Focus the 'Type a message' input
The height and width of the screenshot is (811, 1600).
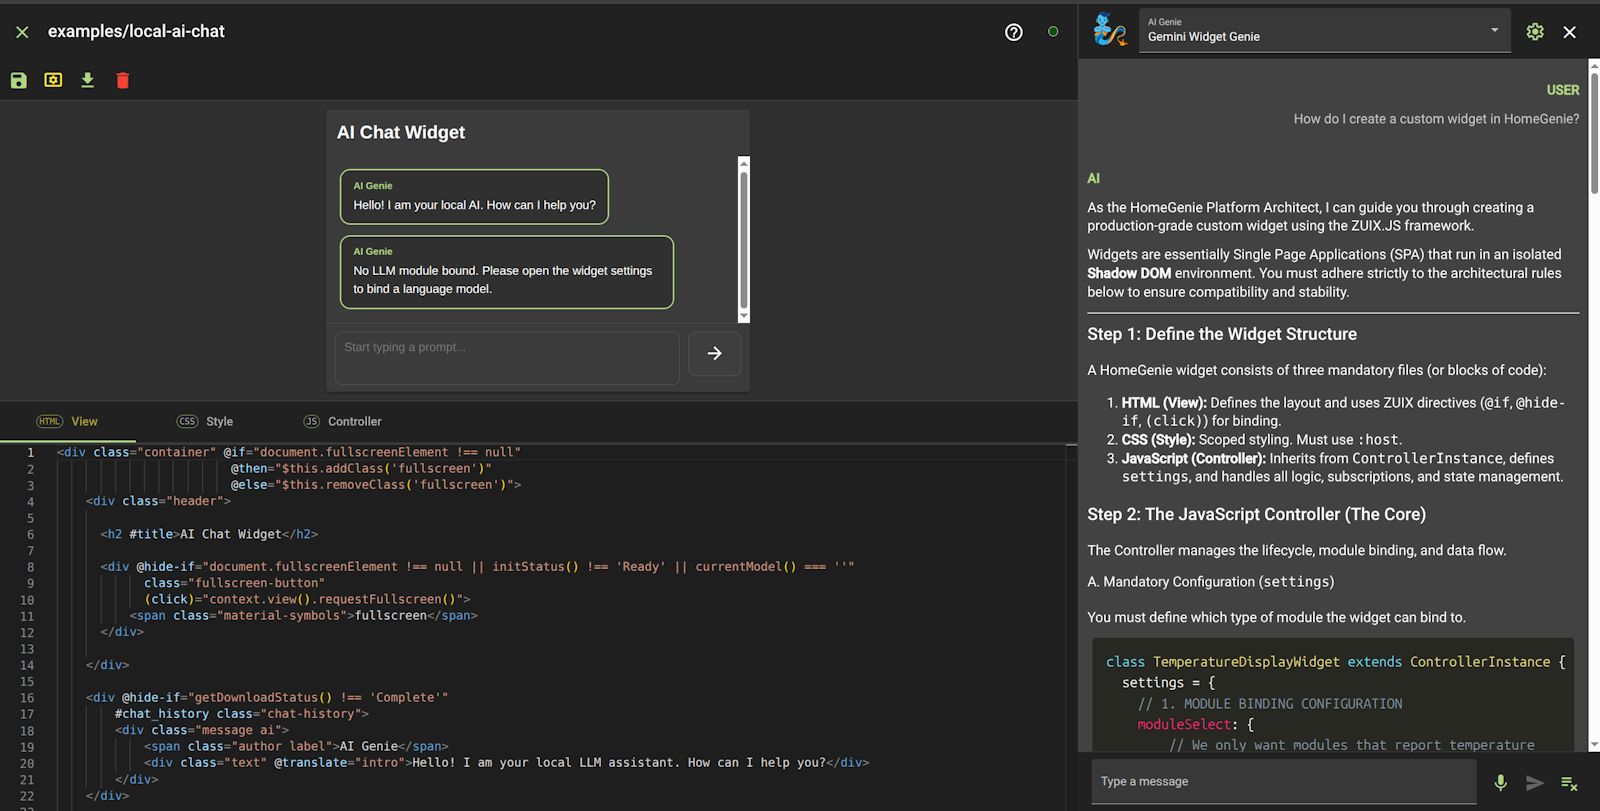[x=1283, y=781]
